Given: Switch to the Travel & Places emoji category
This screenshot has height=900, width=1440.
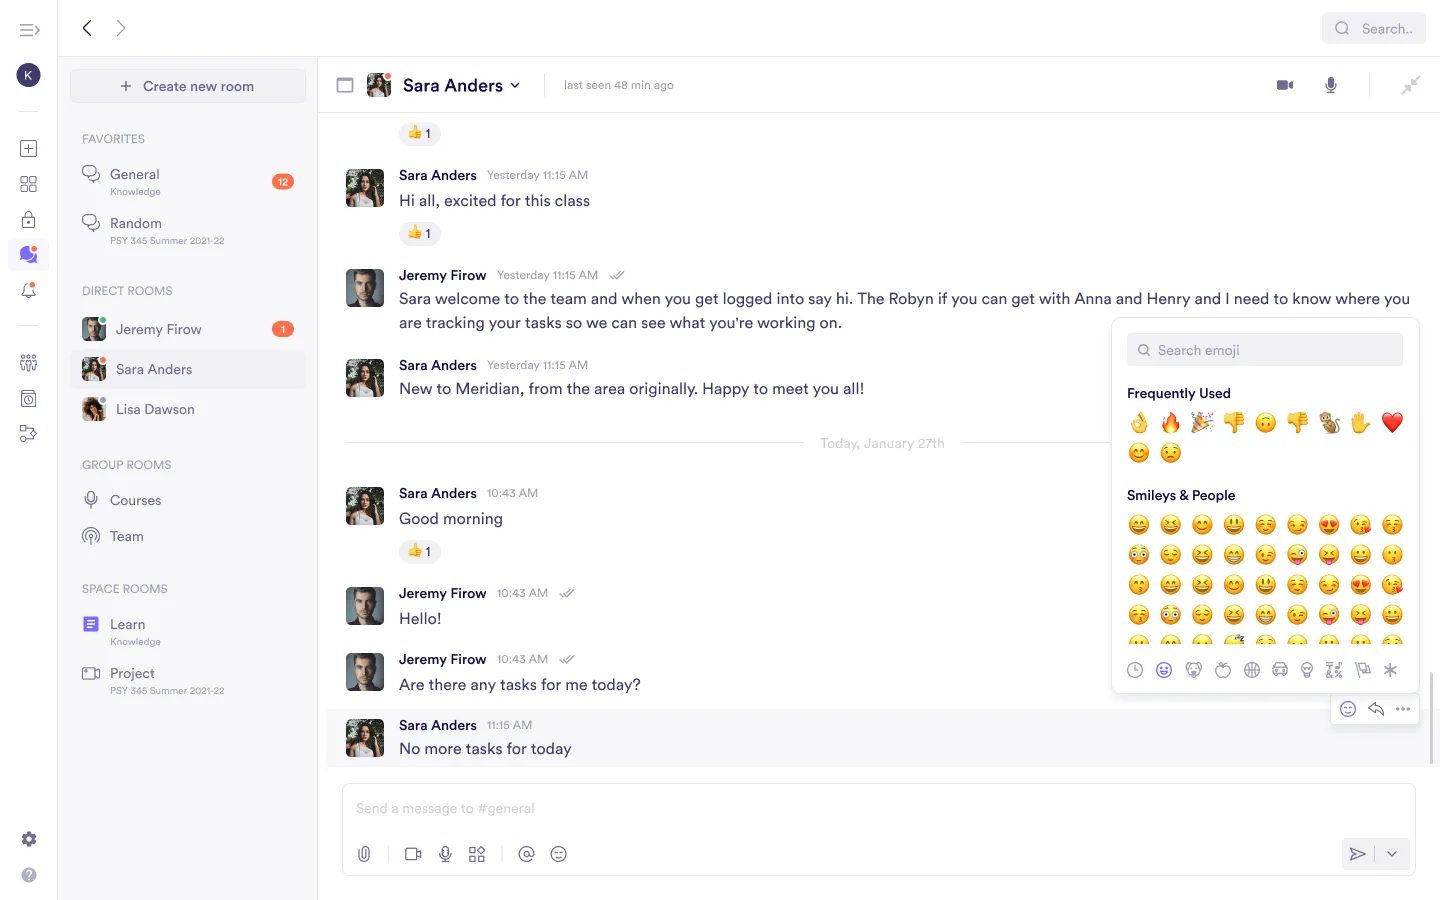Looking at the screenshot, I should coord(1280,670).
